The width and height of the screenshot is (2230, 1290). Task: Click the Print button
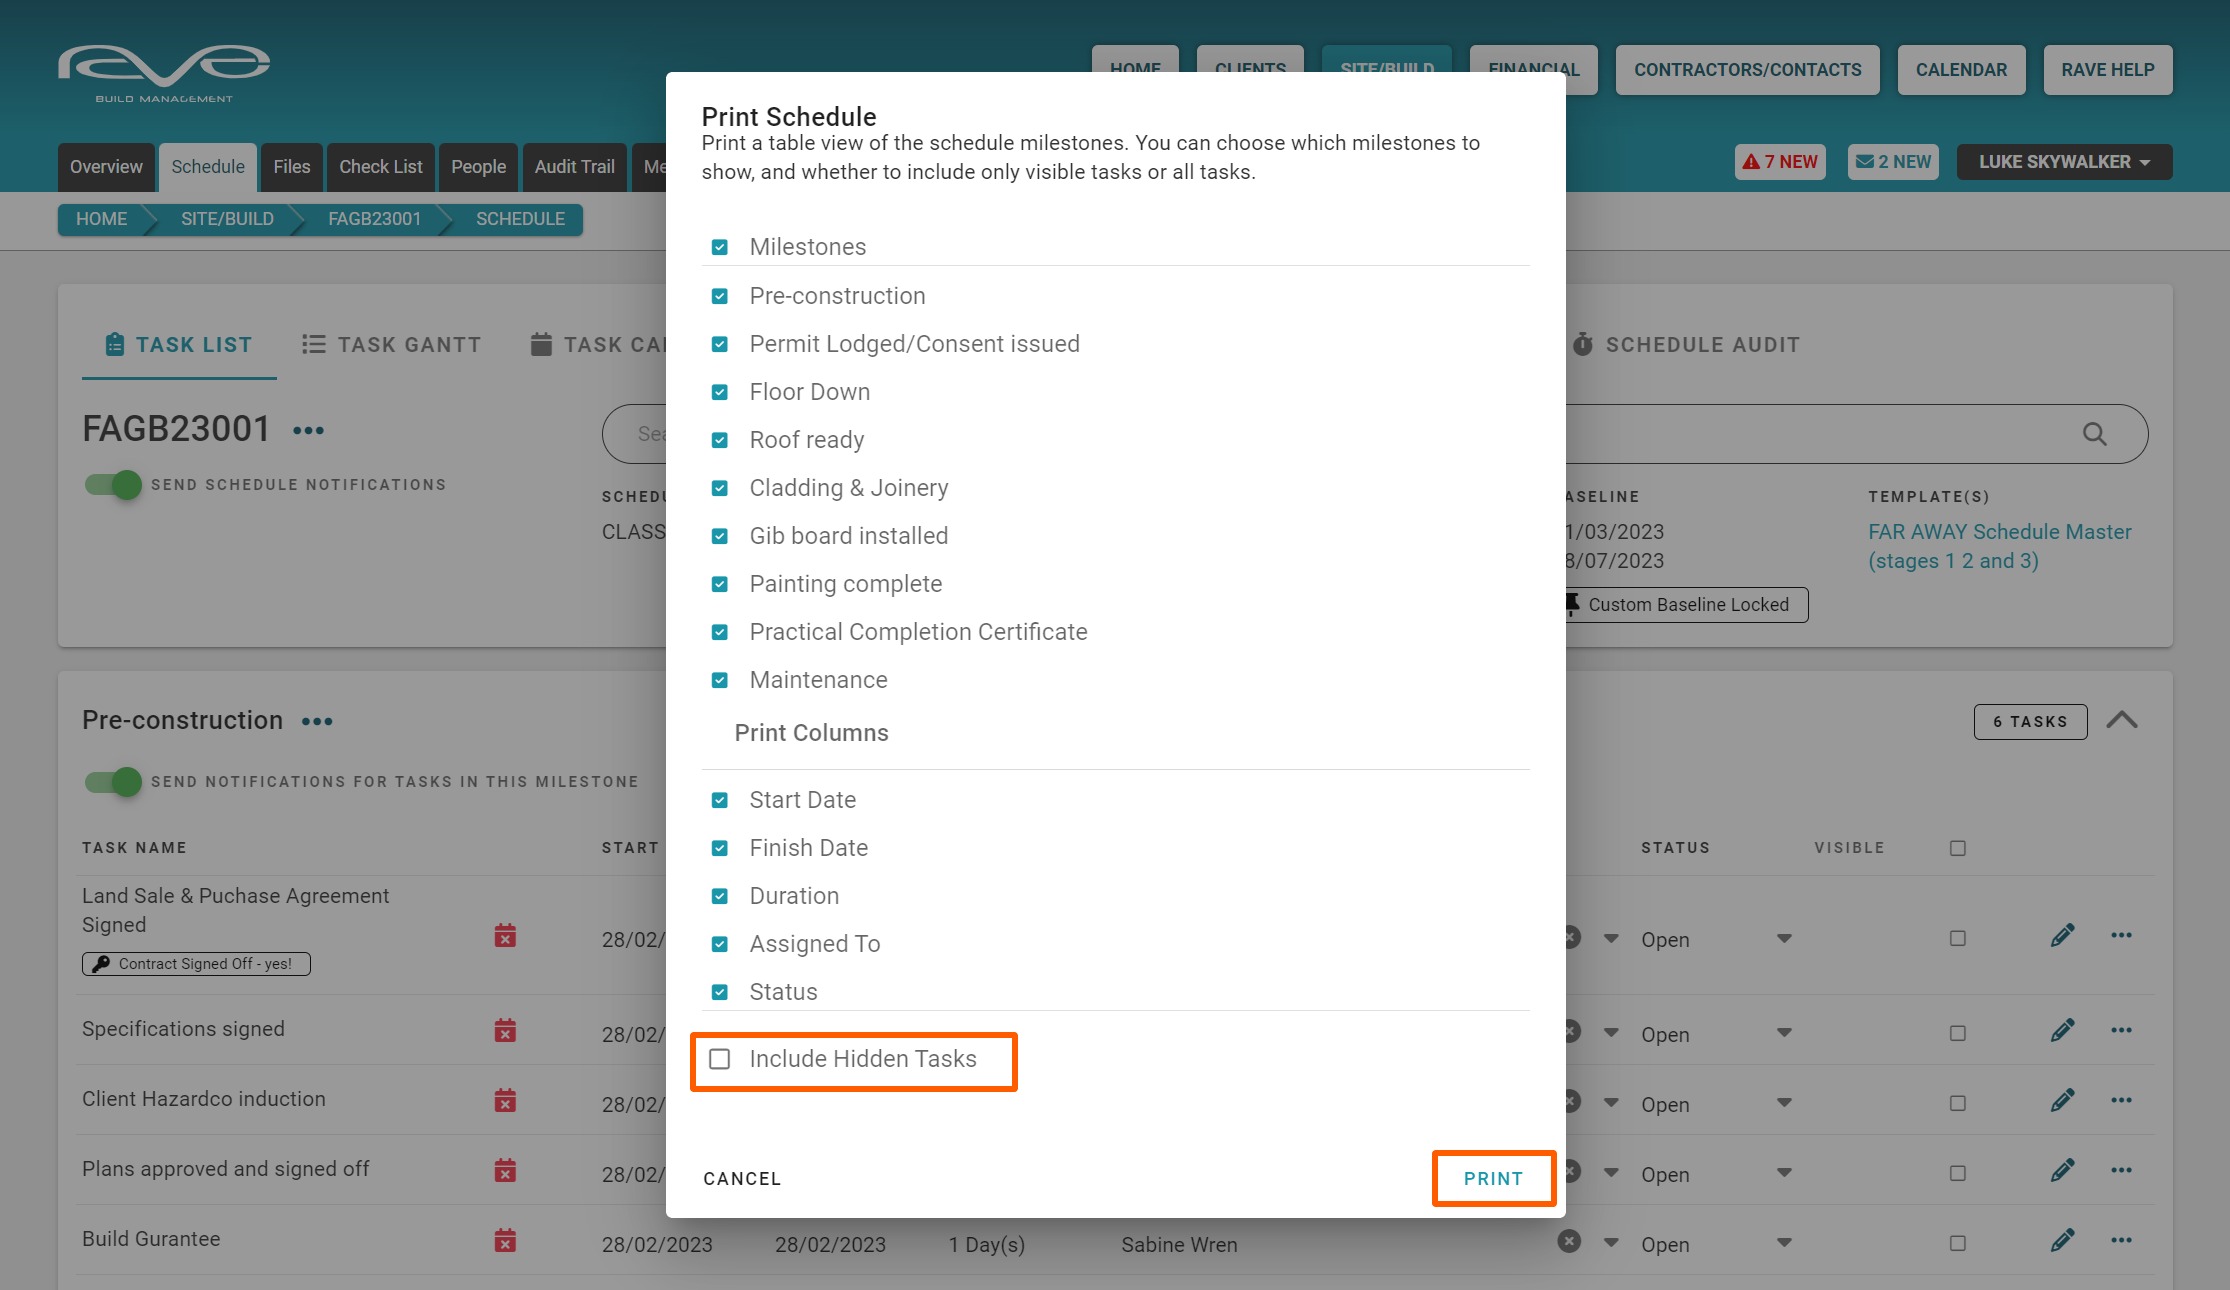pos(1493,1178)
